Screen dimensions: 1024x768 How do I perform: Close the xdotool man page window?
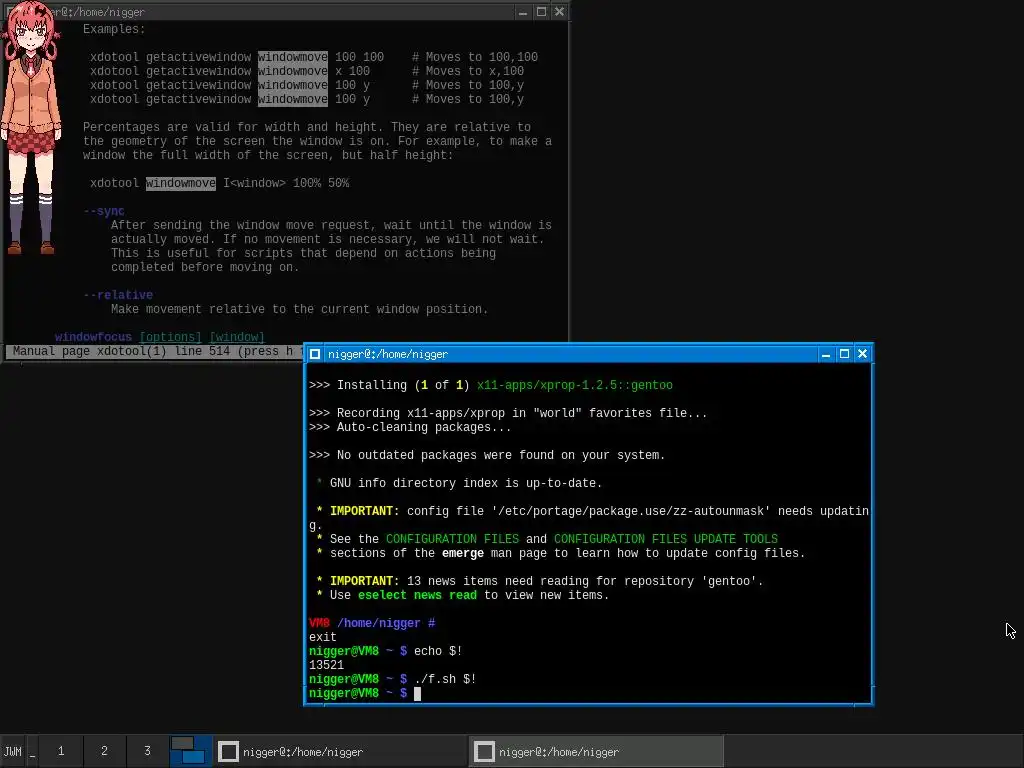560,12
